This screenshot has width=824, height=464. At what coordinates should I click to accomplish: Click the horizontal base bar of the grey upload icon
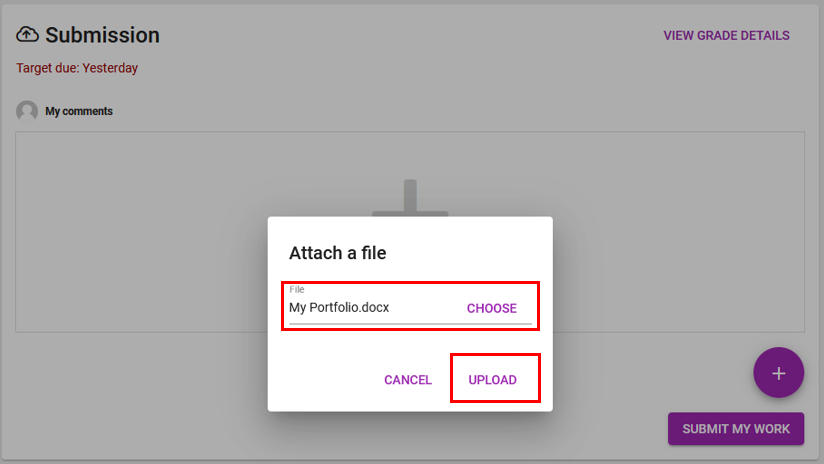click(x=410, y=214)
